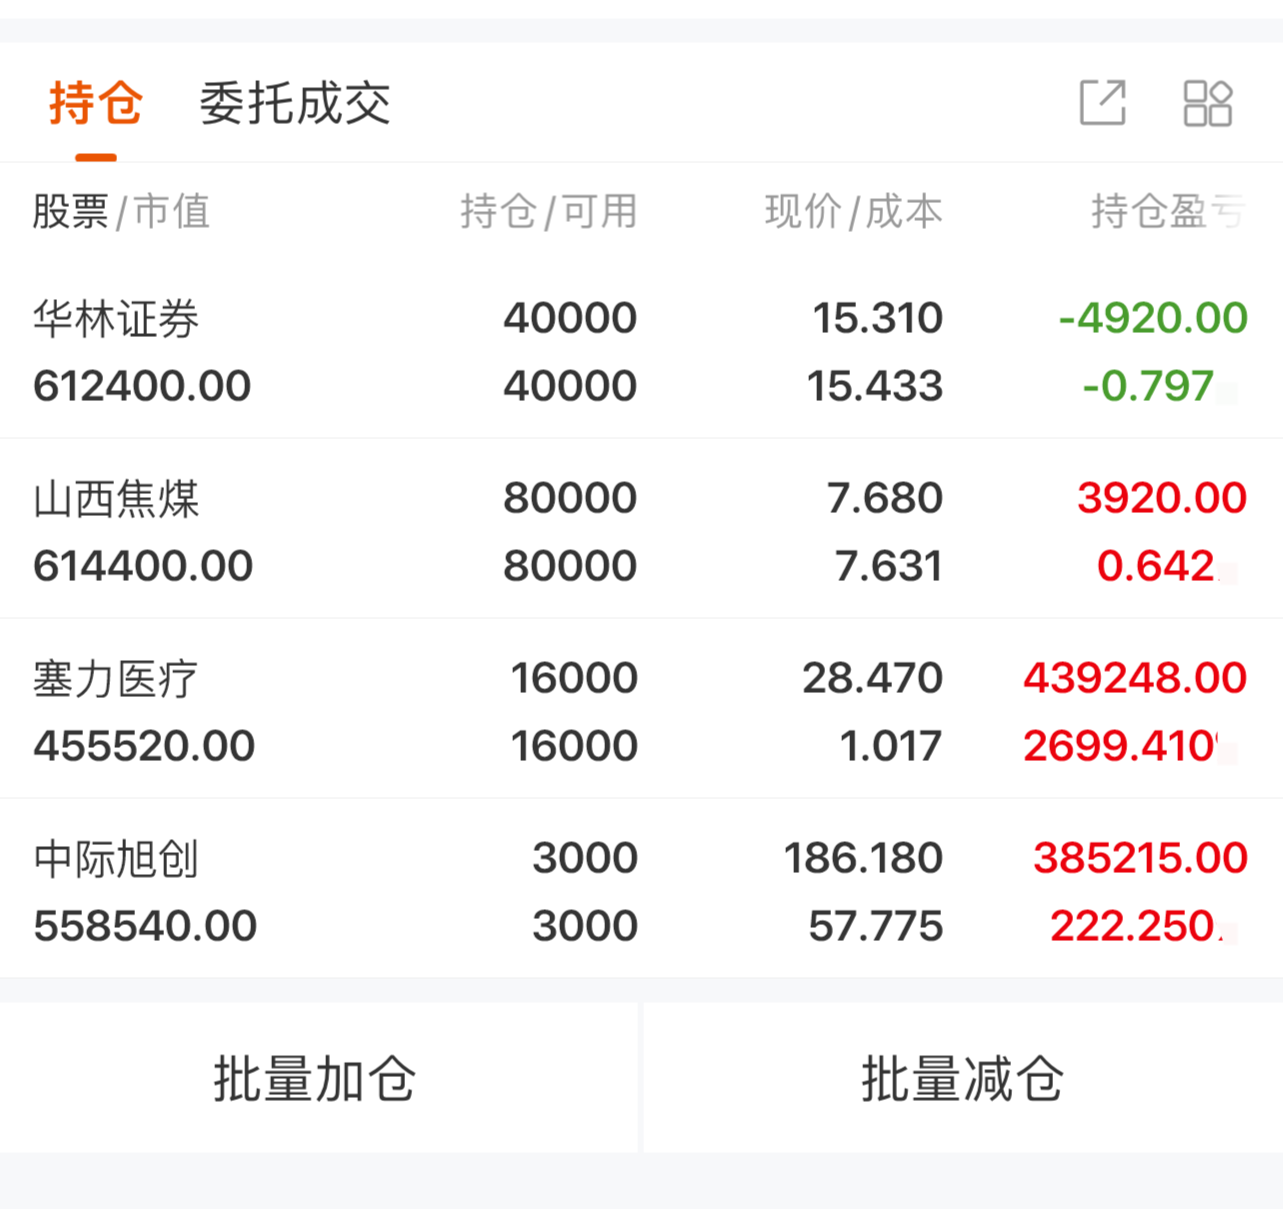Sort by 持仓盈亏 column header

point(1169,211)
